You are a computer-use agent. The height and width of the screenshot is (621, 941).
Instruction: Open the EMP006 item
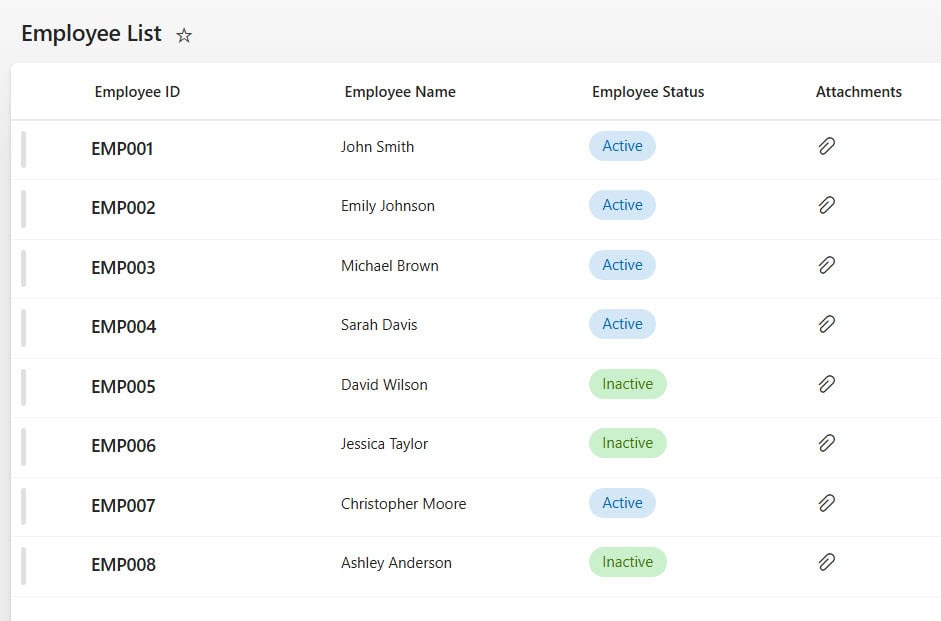[124, 446]
